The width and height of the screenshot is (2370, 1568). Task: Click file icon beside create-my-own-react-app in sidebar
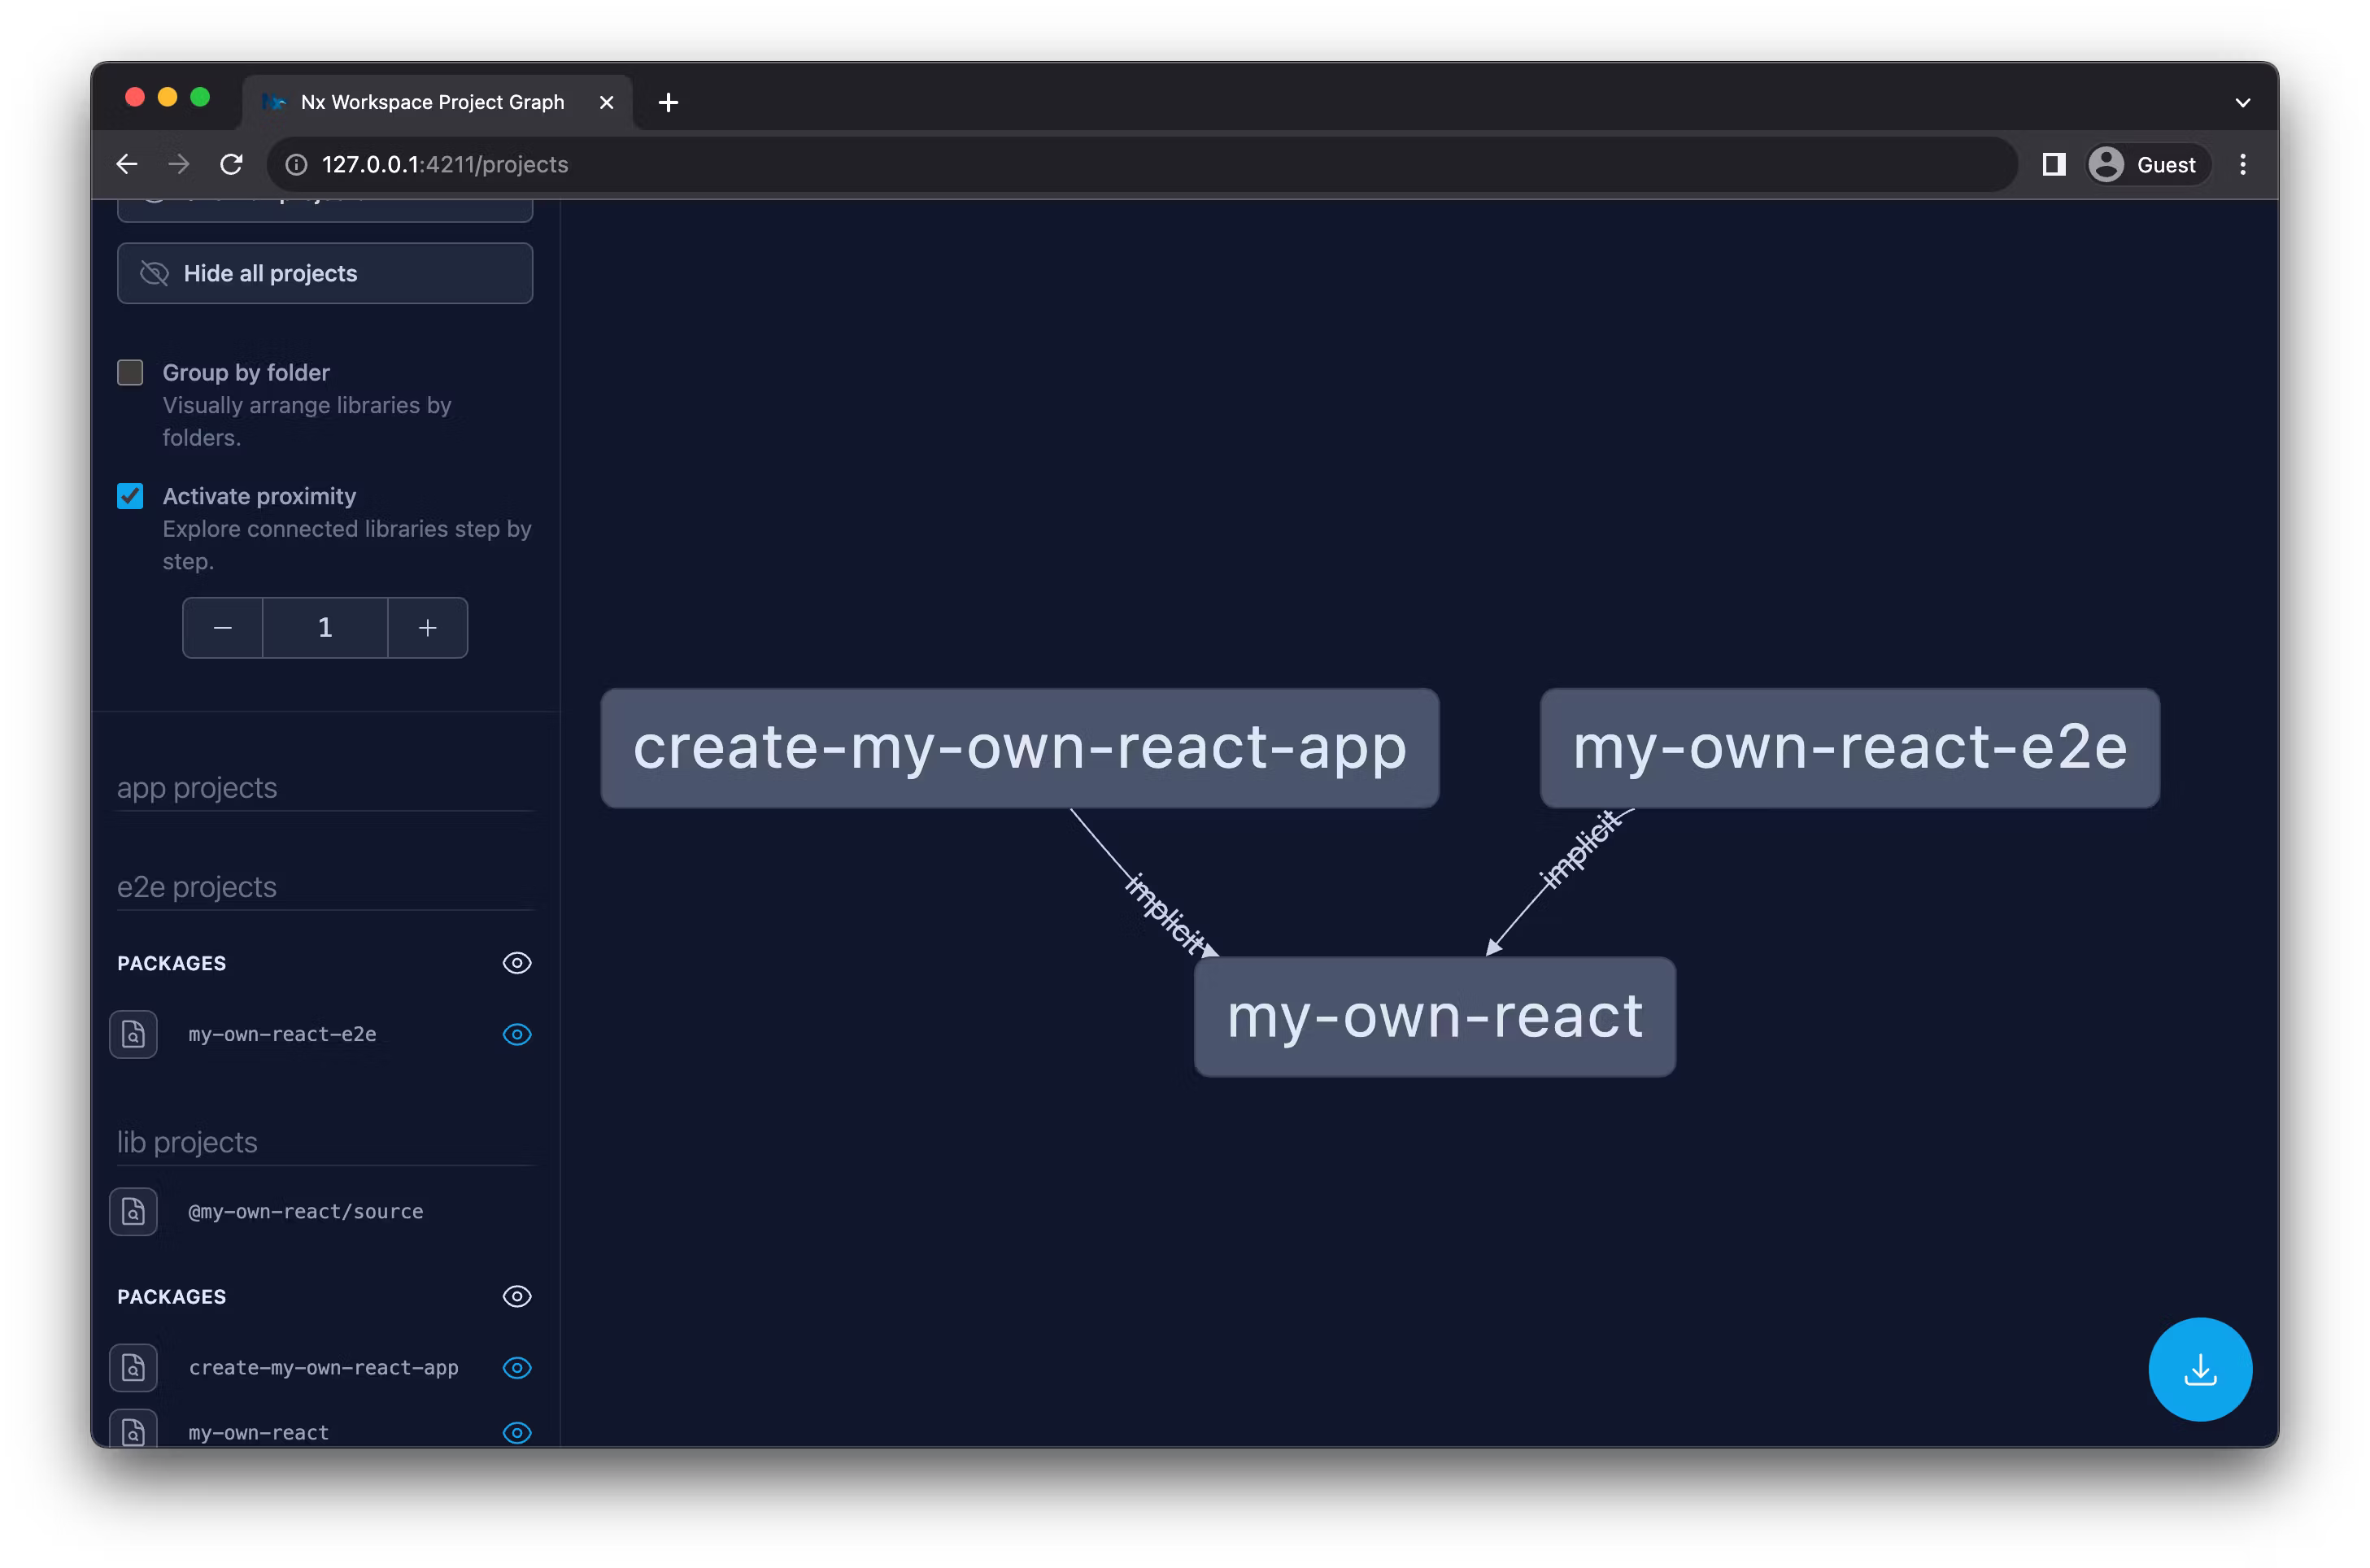133,1367
